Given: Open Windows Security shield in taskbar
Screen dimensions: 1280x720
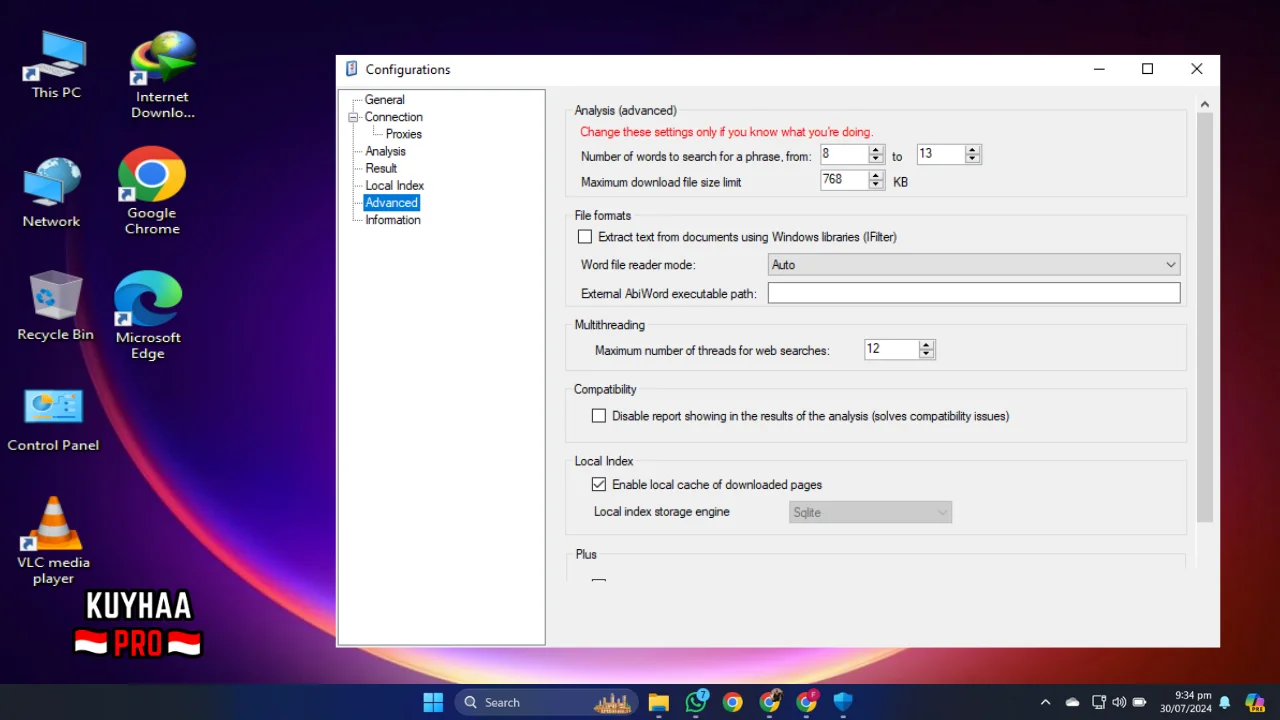Looking at the screenshot, I should pos(843,702).
